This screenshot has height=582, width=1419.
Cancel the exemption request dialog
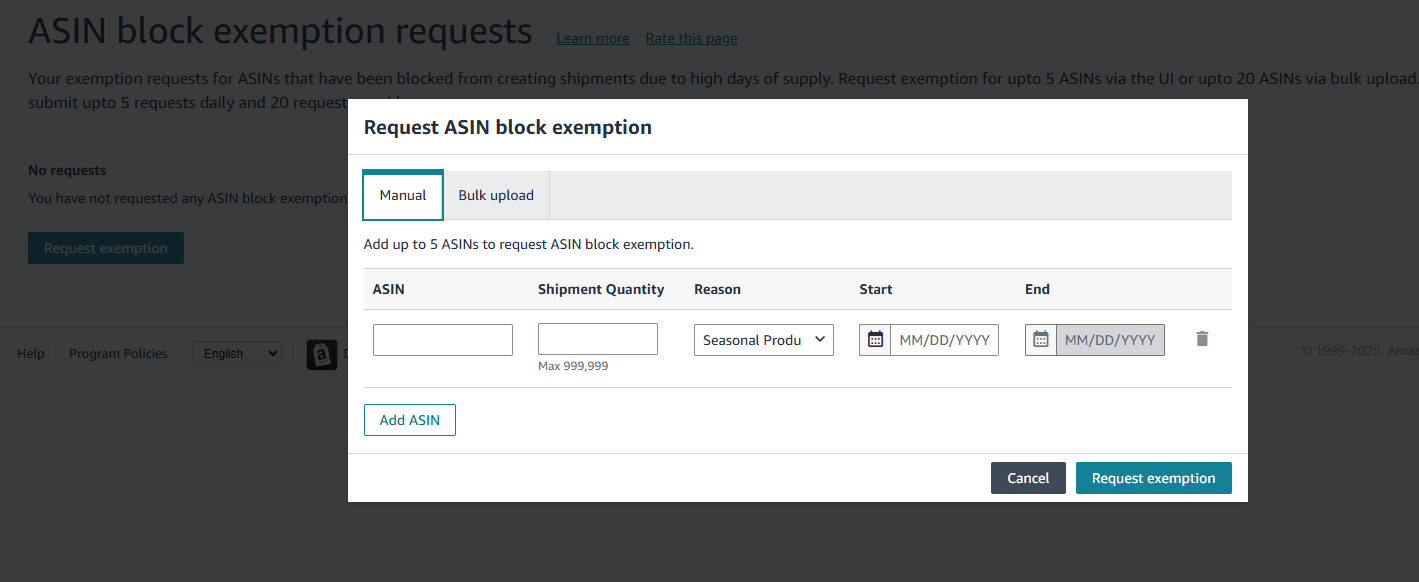click(x=1028, y=478)
